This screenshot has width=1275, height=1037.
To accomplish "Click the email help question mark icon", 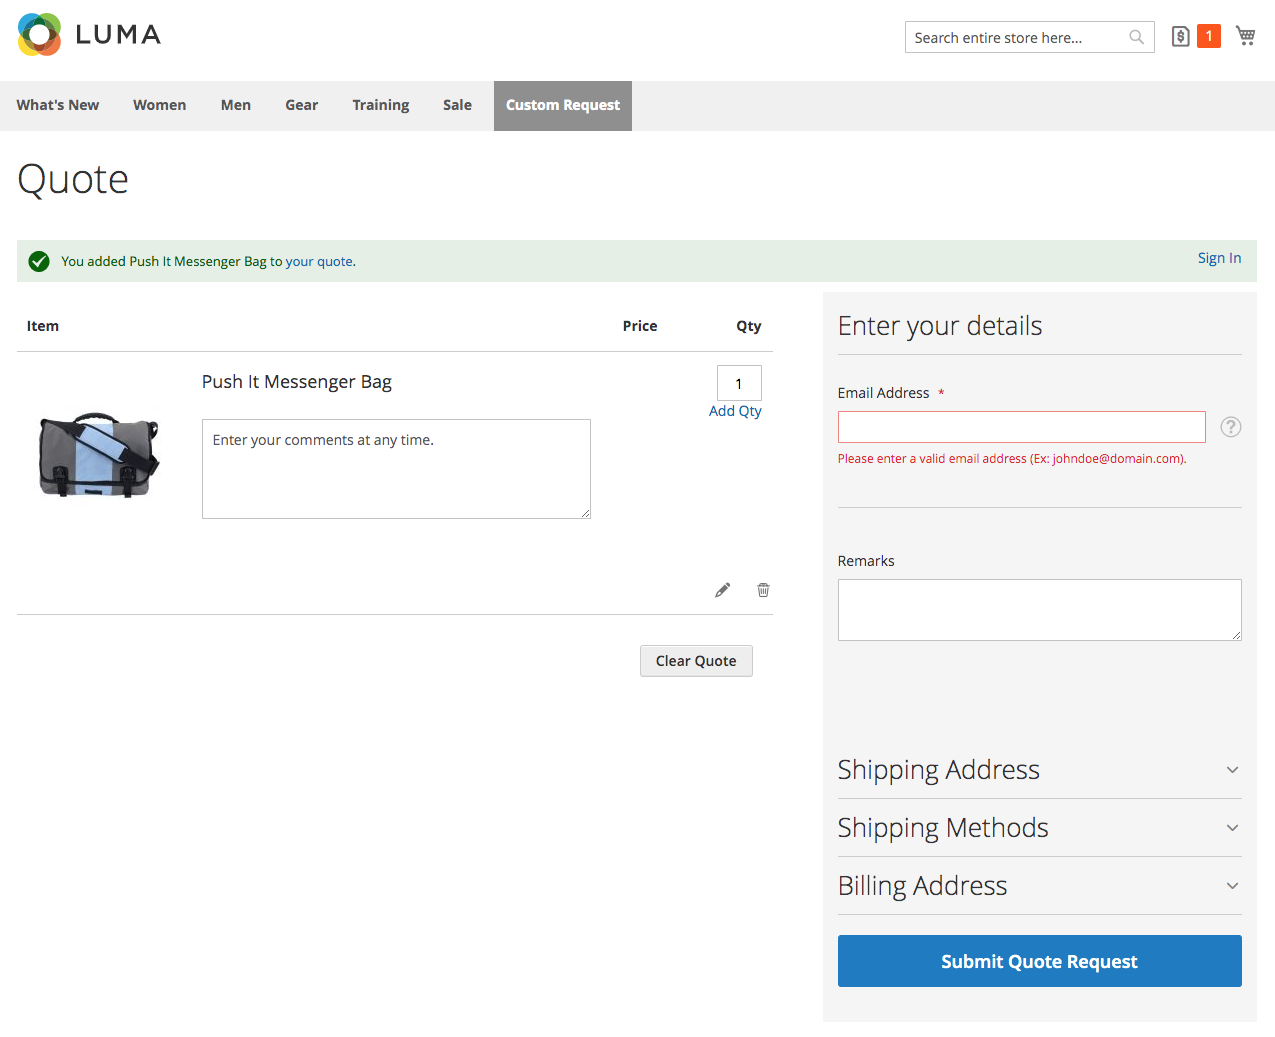I will [x=1231, y=427].
